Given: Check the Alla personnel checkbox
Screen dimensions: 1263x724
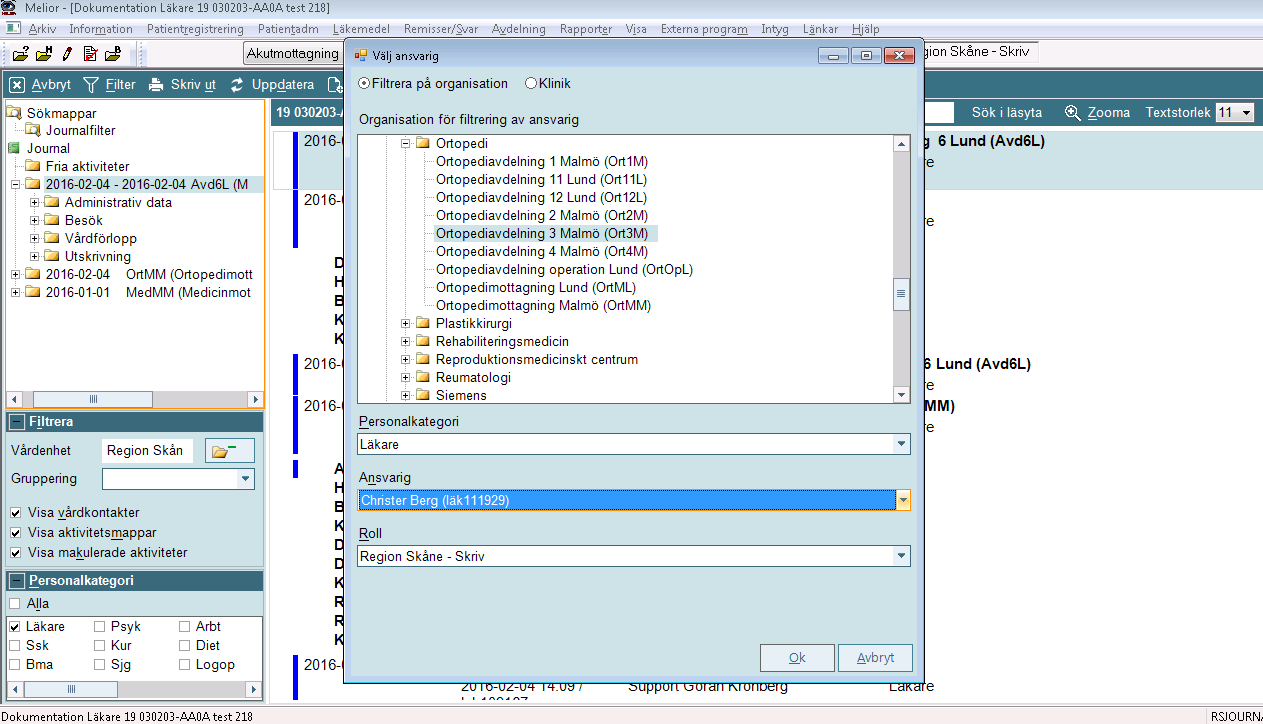Looking at the screenshot, I should coord(14,603).
